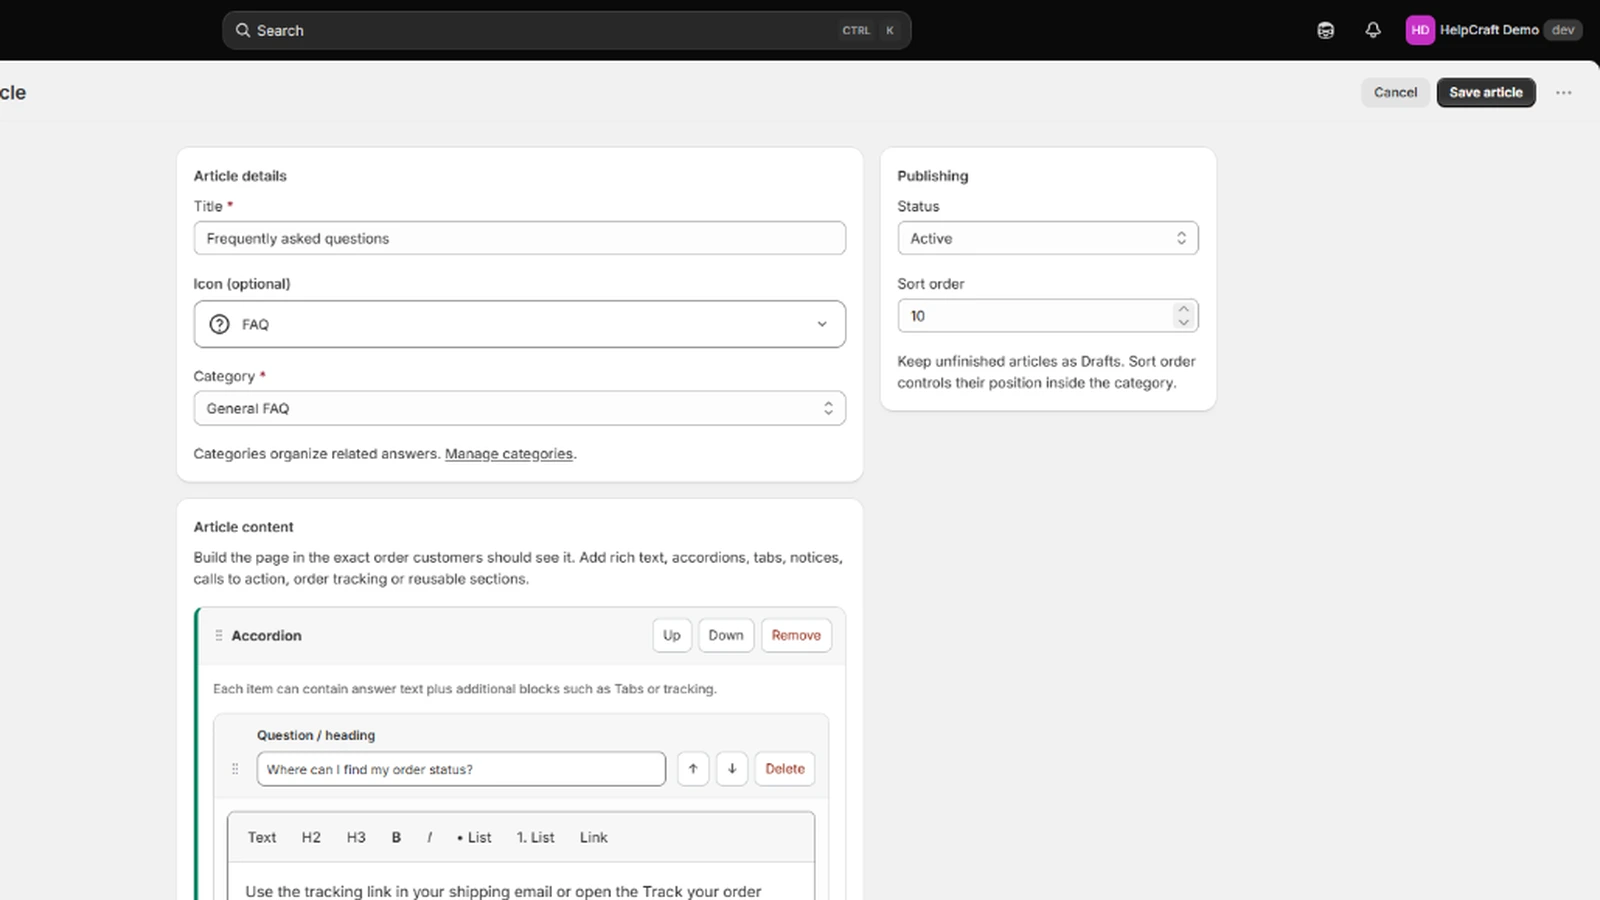The image size is (1600, 900).
Task: Open the notifications bell
Action: [1373, 30]
